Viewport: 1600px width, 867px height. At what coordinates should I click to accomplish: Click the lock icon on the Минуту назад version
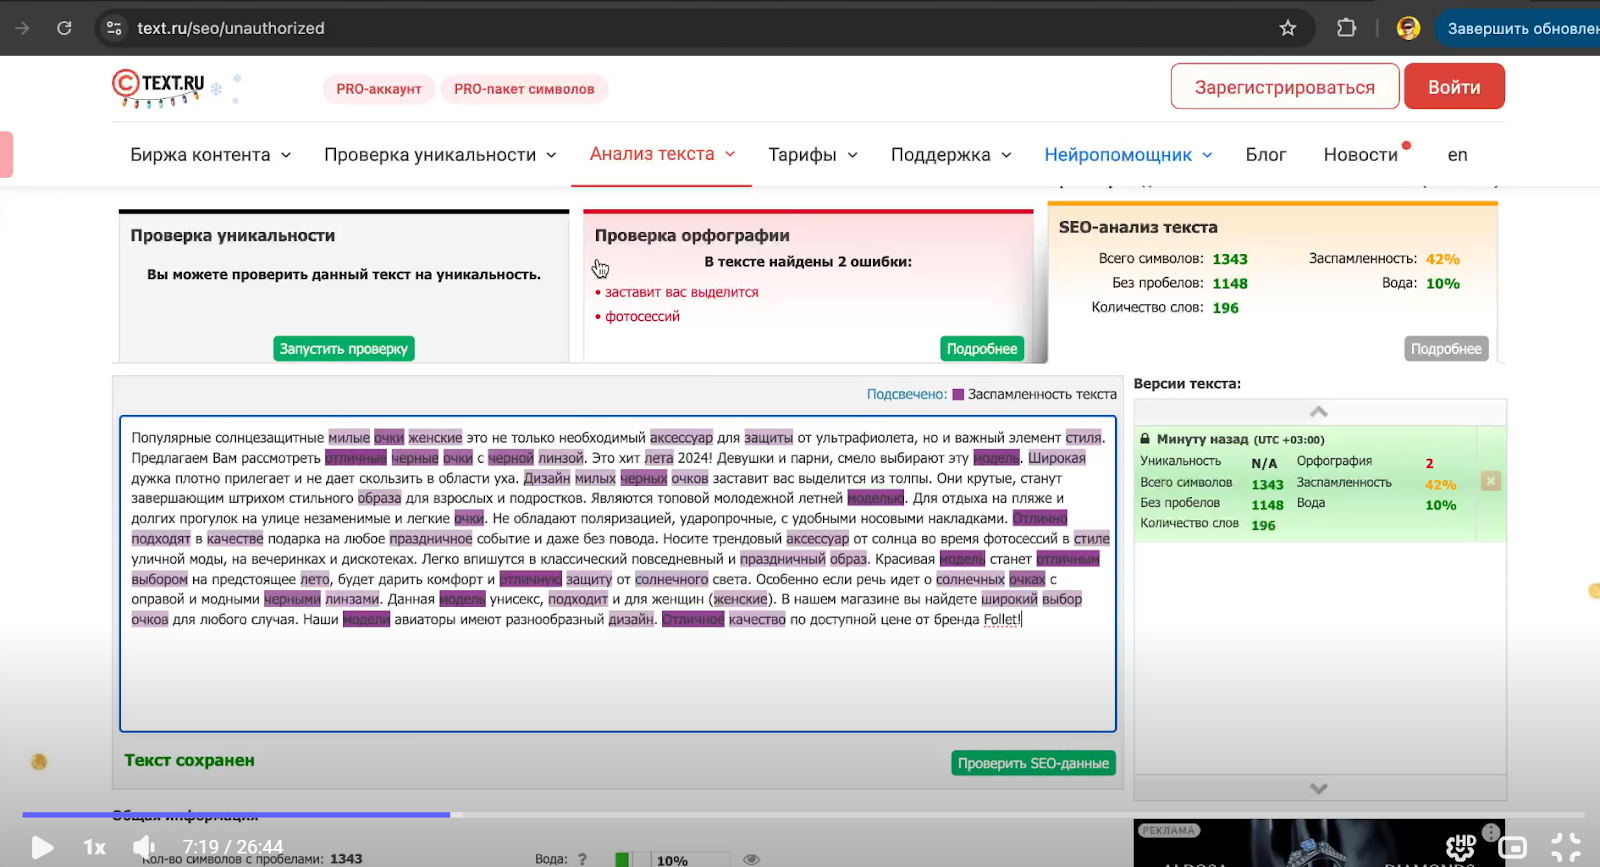(1145, 439)
